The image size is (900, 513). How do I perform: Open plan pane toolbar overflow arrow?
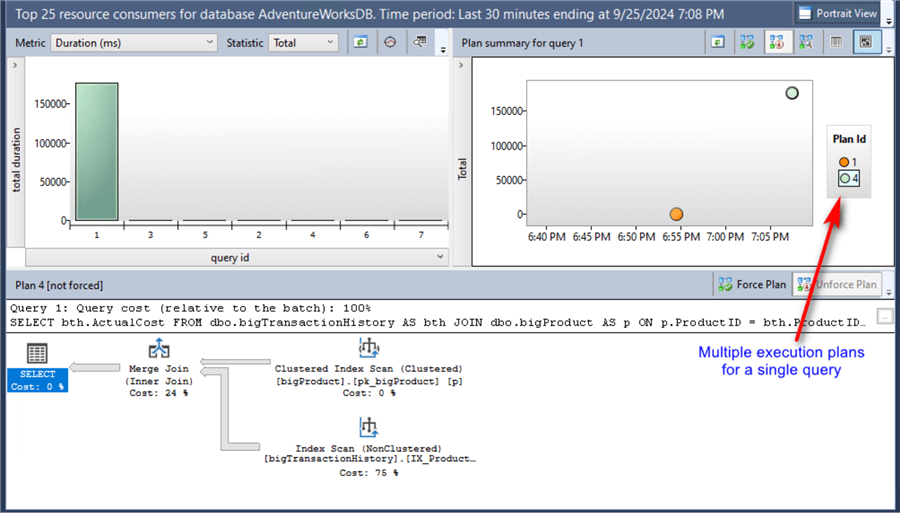click(889, 293)
